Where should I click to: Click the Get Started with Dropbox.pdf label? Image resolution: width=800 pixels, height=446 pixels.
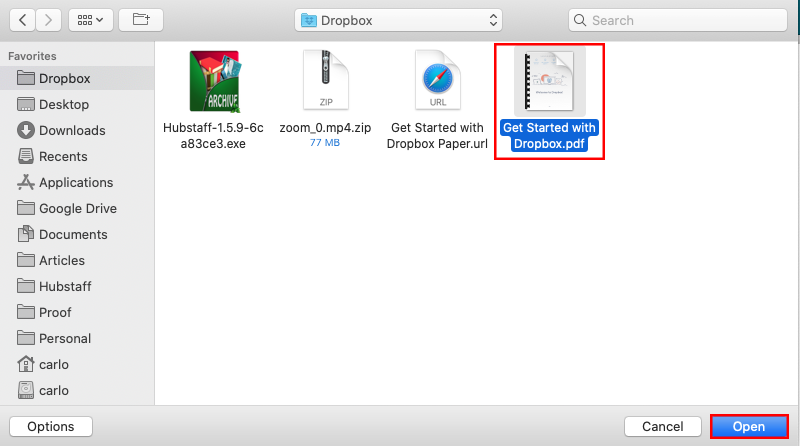[x=549, y=136]
